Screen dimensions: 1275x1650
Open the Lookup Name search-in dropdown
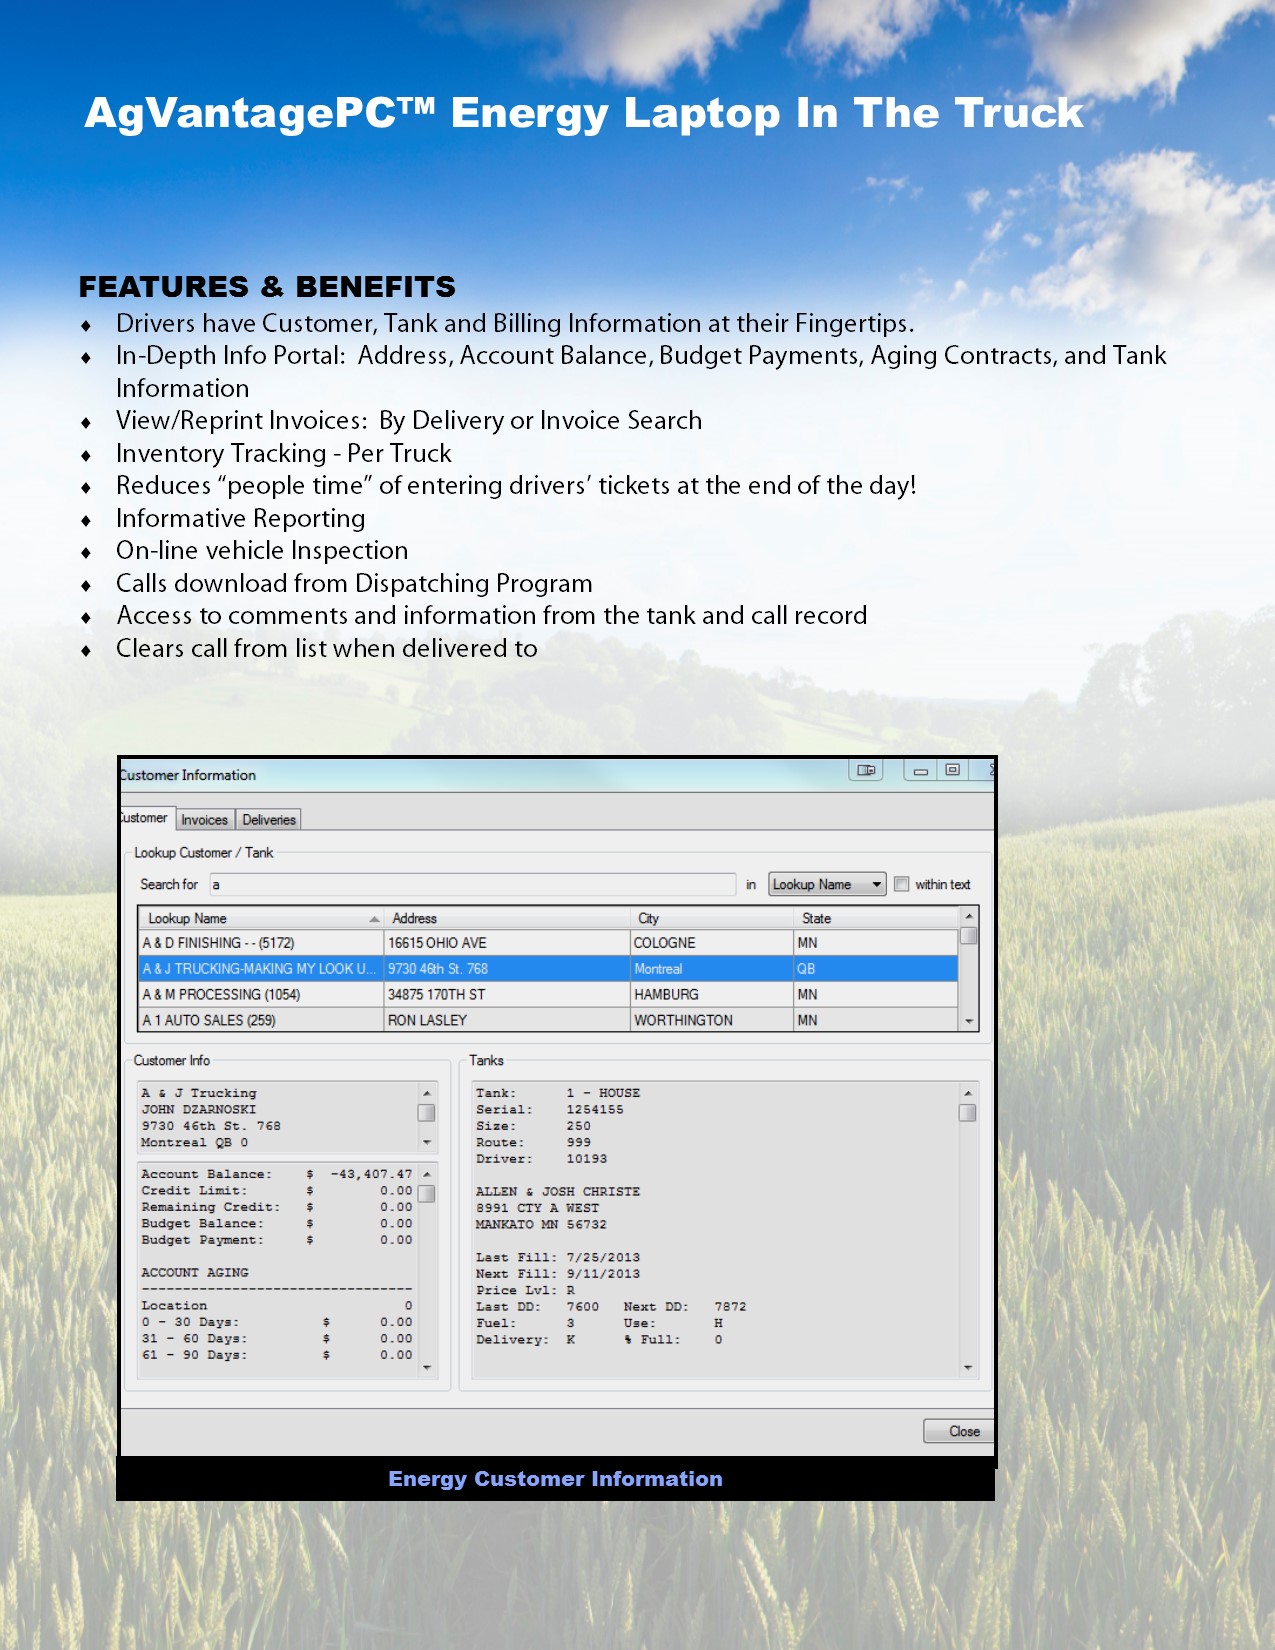[827, 884]
